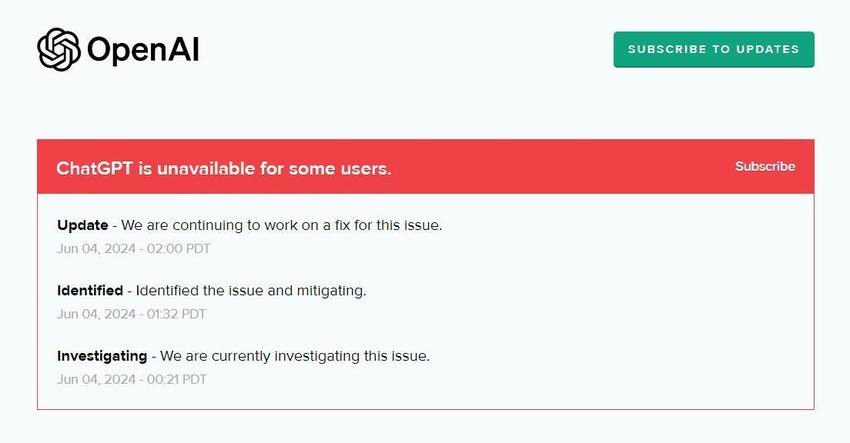Click "currently investigating this issue" message

pos(295,355)
